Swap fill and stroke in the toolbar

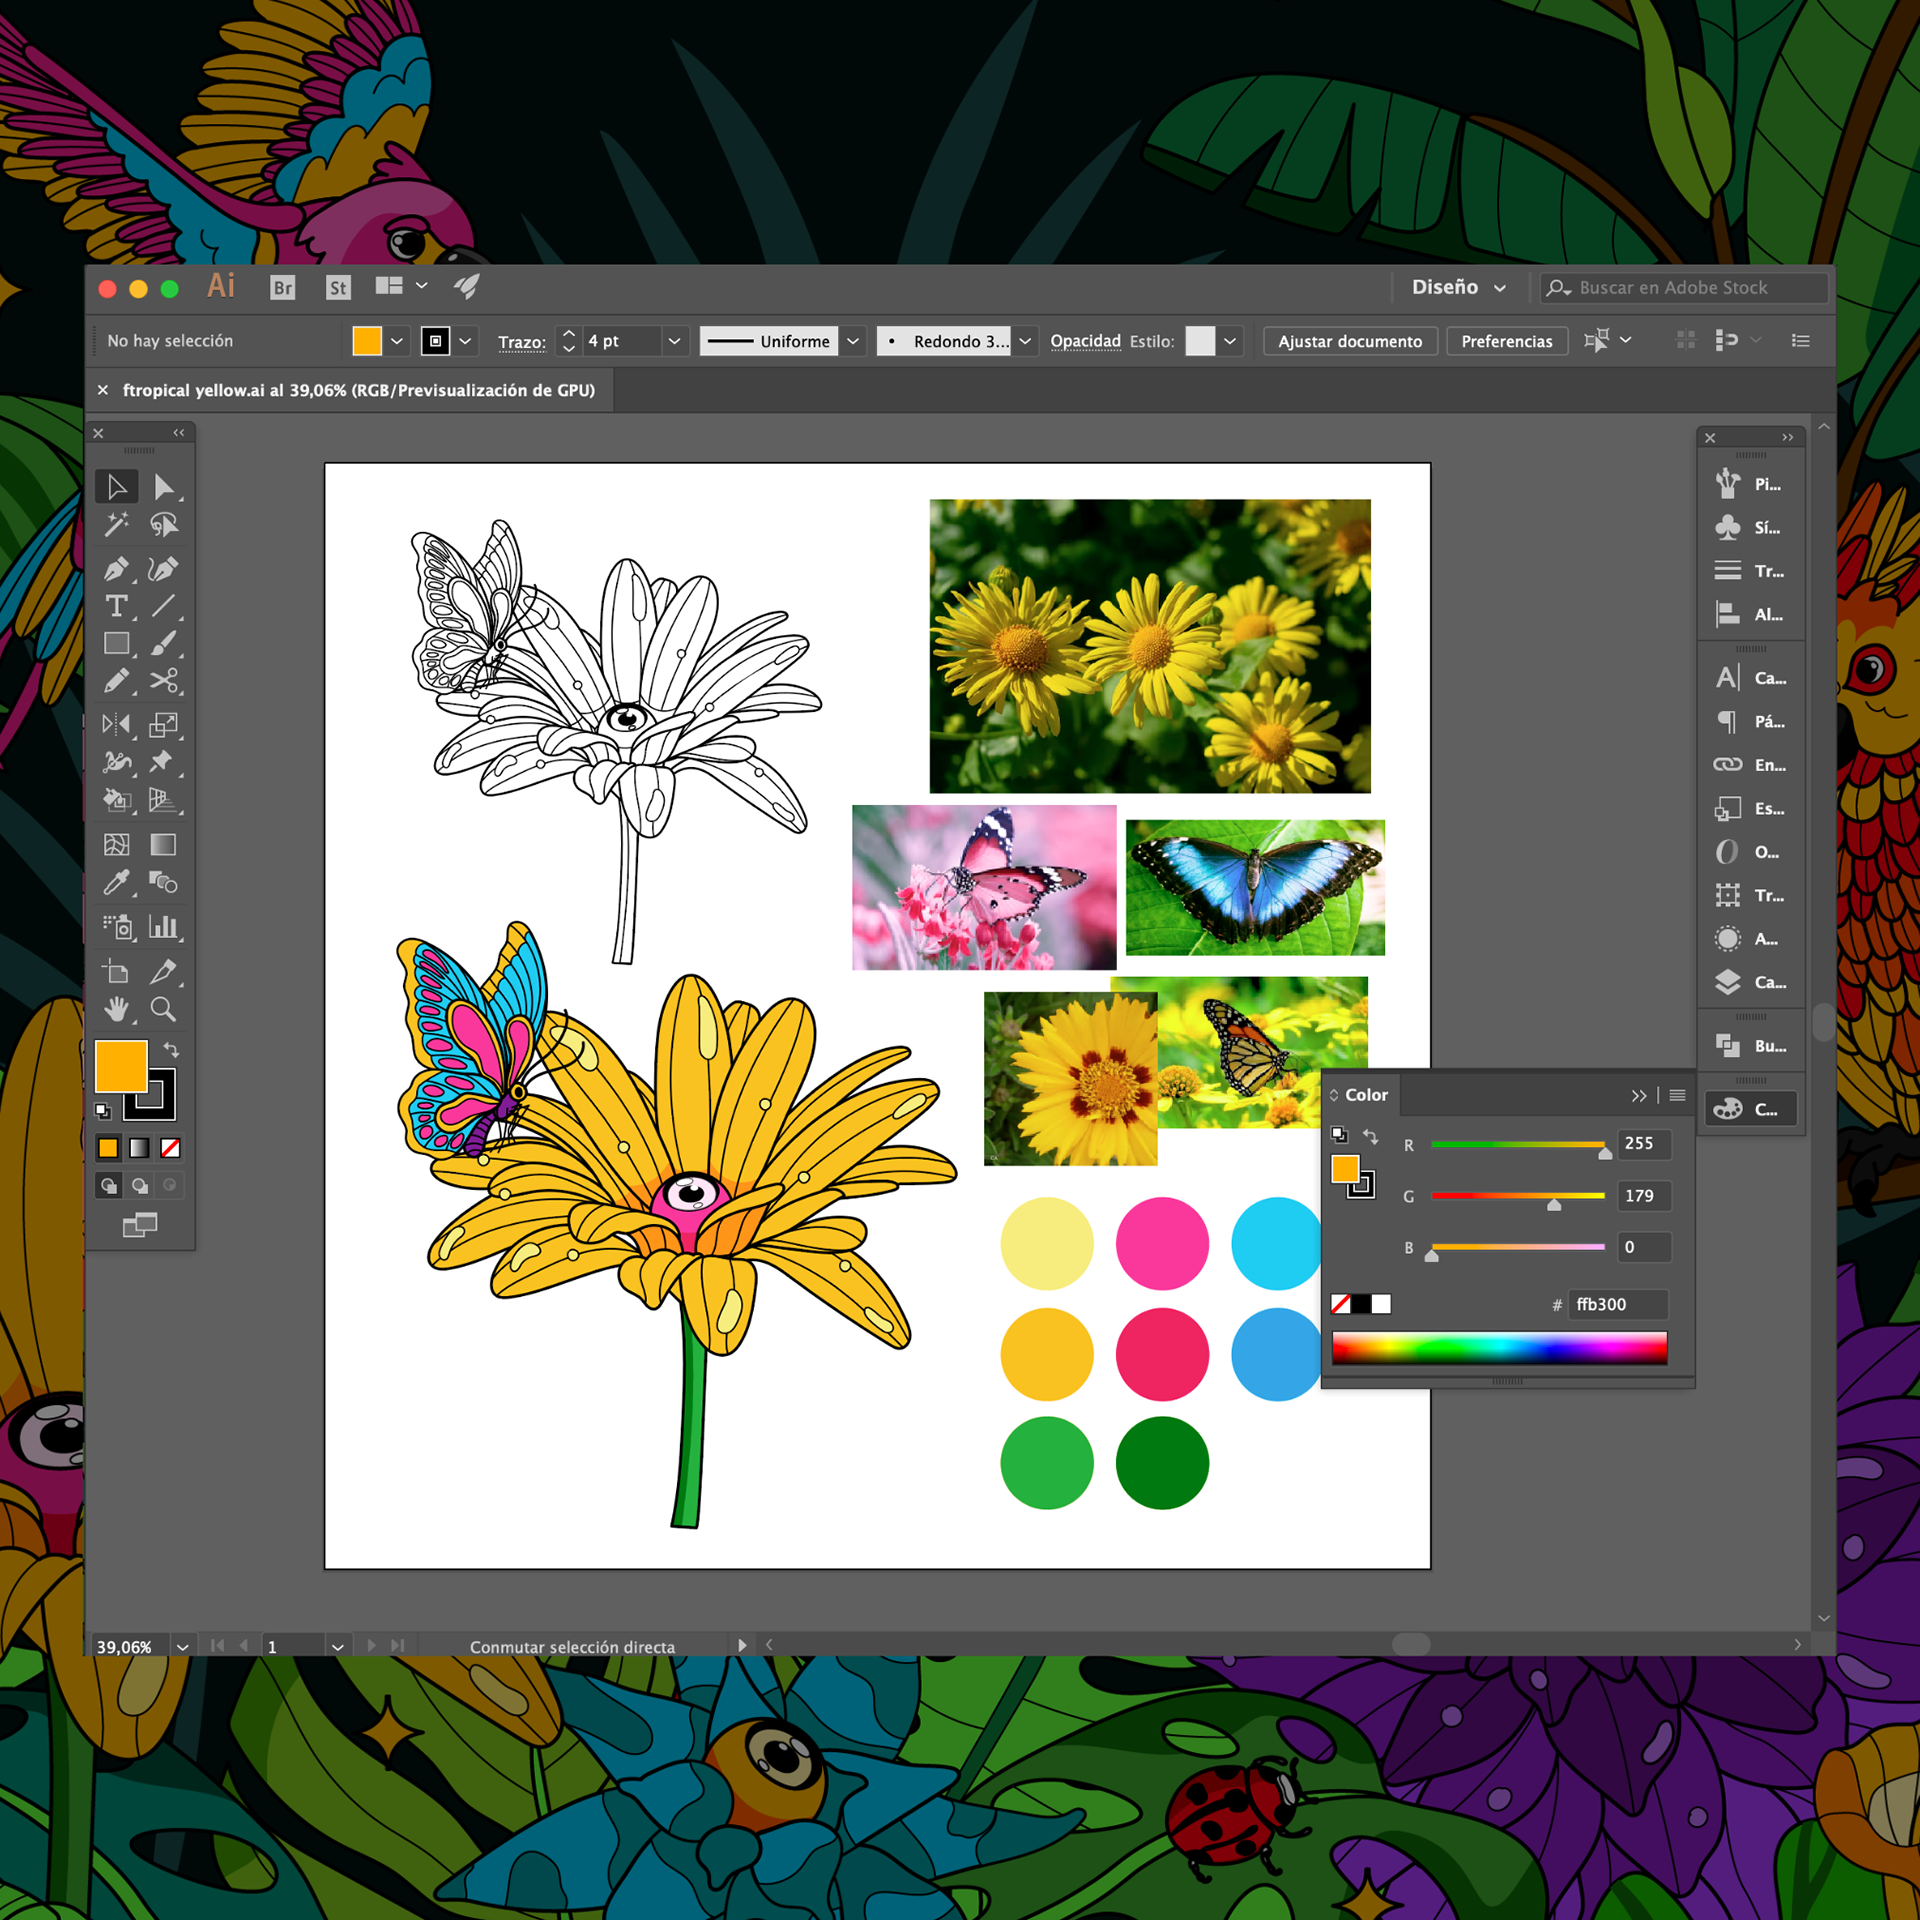click(172, 1050)
